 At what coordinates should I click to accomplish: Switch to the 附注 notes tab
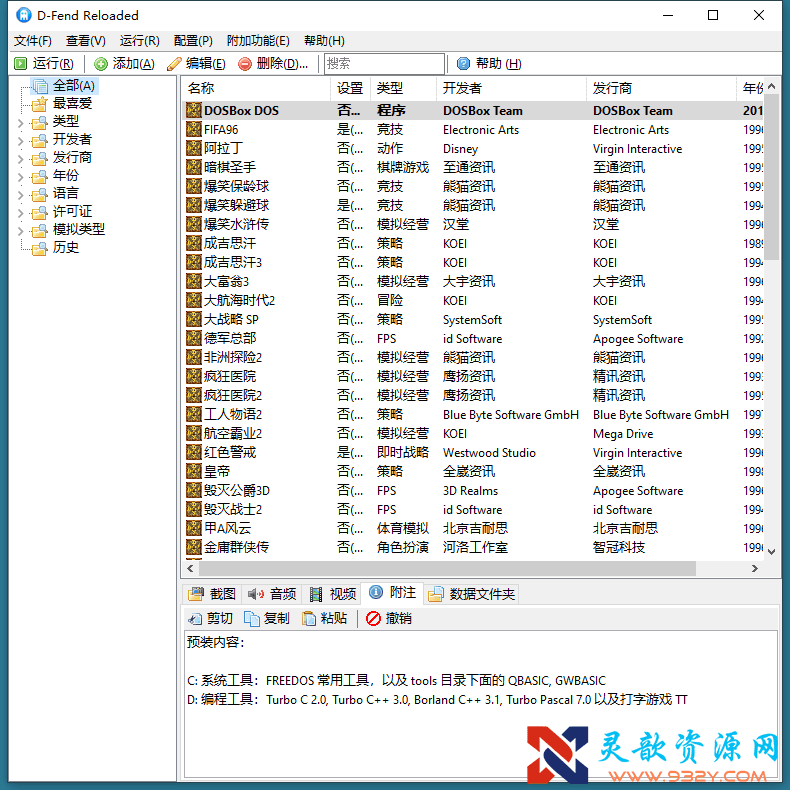(x=392, y=592)
